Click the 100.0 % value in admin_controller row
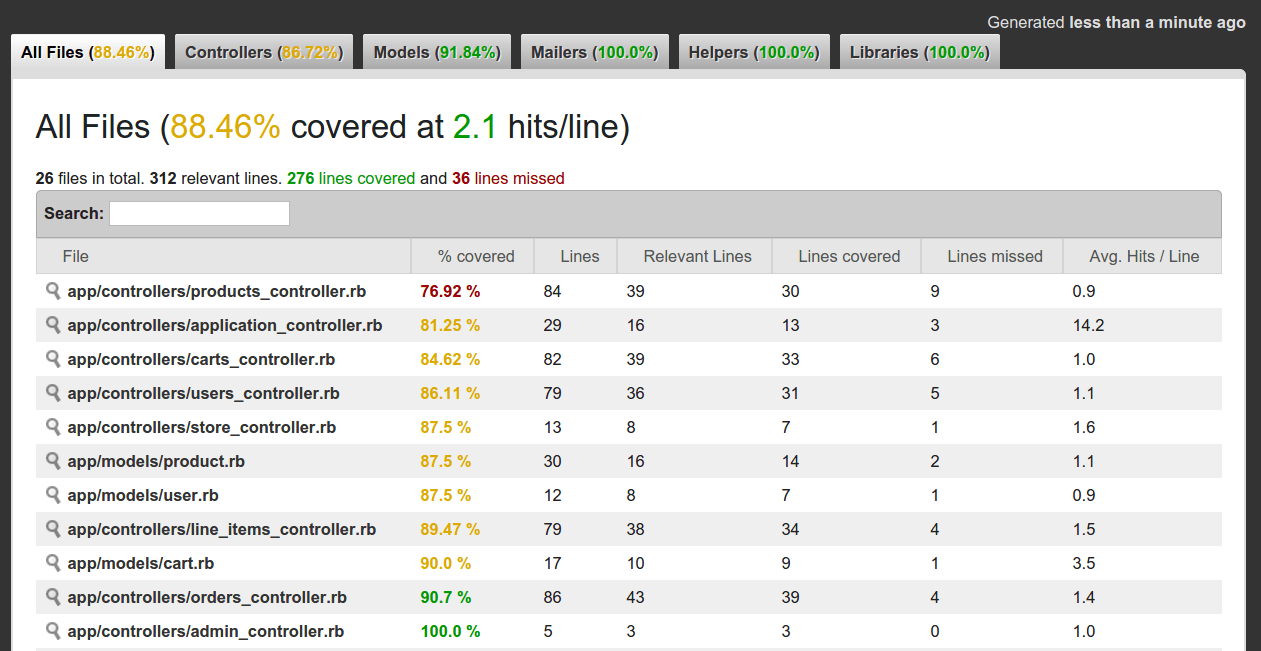 [450, 631]
